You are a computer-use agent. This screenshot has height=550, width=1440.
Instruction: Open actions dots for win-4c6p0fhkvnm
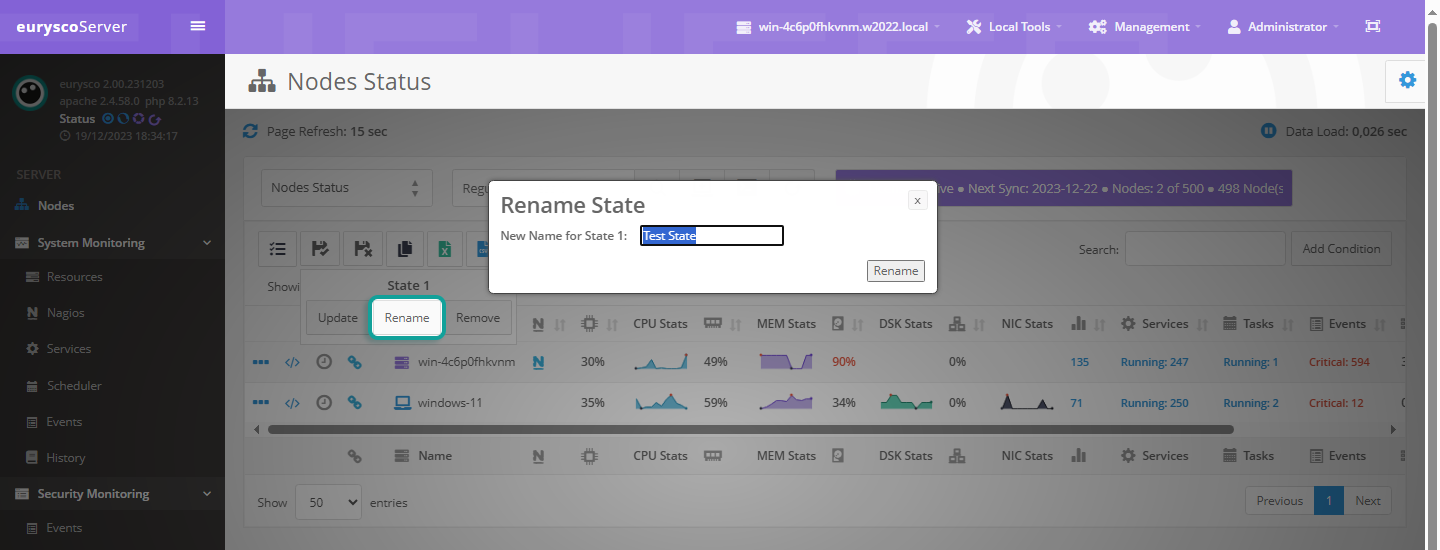(261, 361)
